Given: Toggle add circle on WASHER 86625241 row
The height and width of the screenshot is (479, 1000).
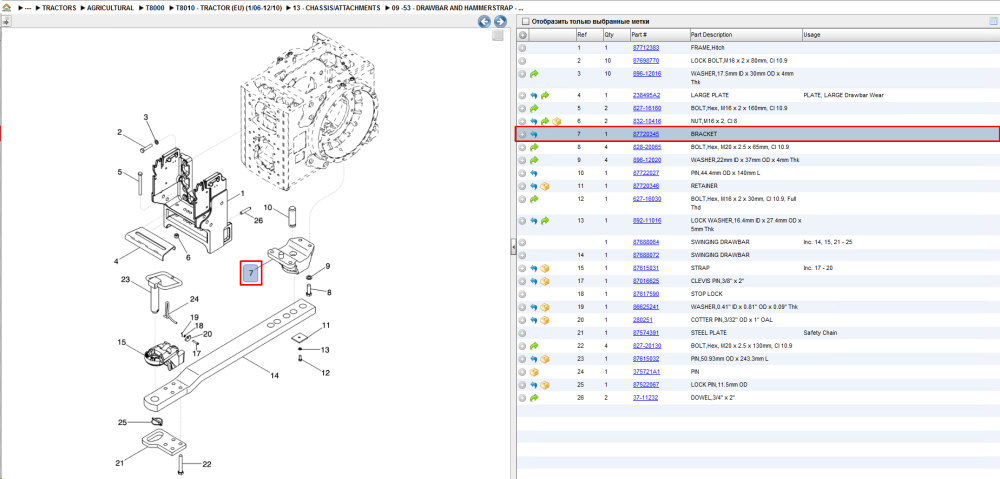Looking at the screenshot, I should coord(522,307).
